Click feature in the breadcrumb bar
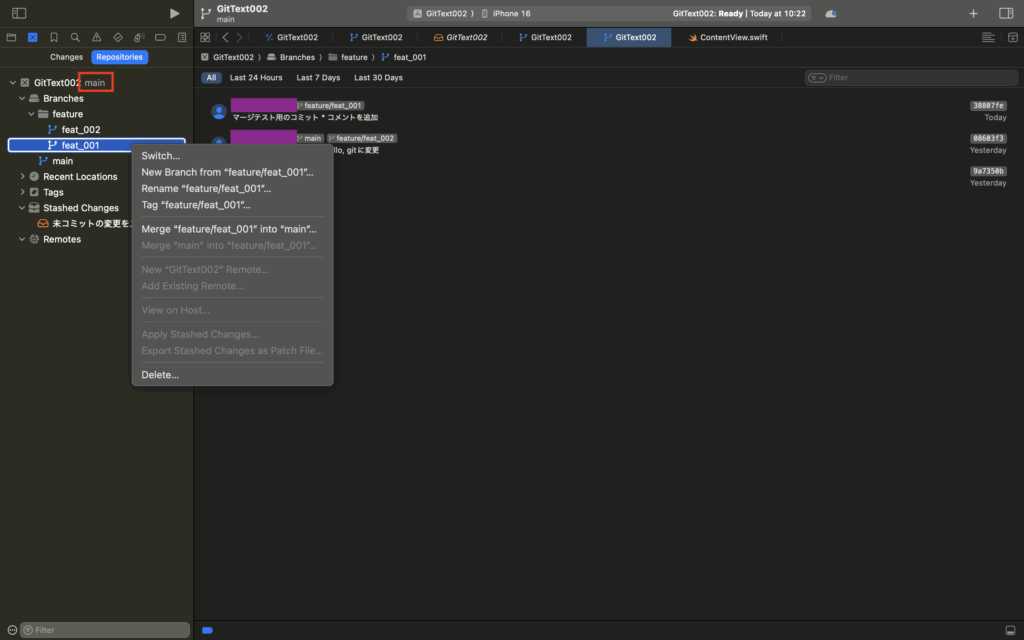1024x640 pixels. click(348, 57)
